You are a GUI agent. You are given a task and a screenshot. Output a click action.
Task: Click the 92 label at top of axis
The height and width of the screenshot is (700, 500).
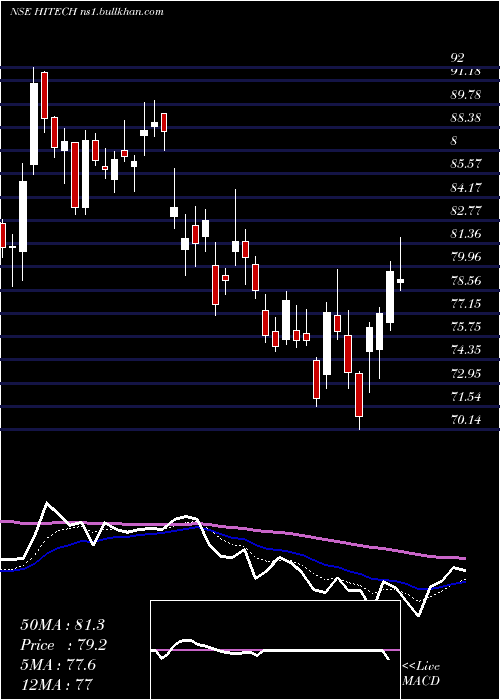pos(458,58)
